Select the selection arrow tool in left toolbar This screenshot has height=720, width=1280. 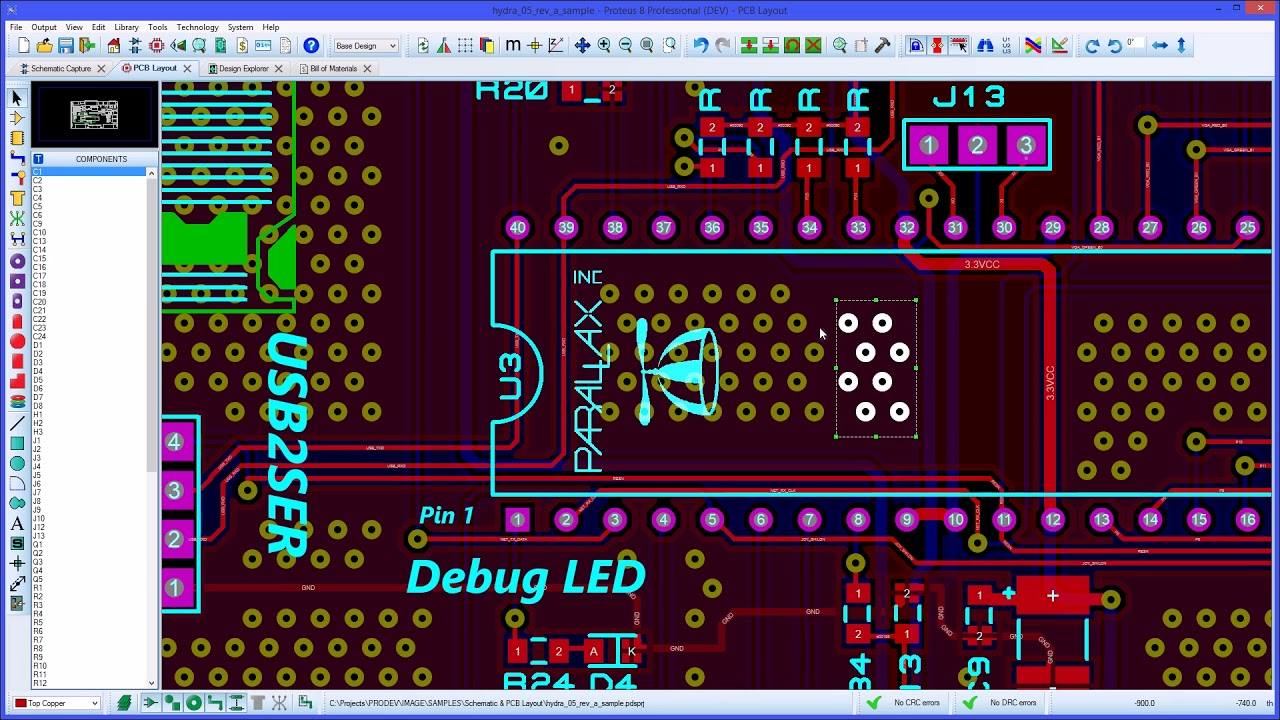(14, 98)
